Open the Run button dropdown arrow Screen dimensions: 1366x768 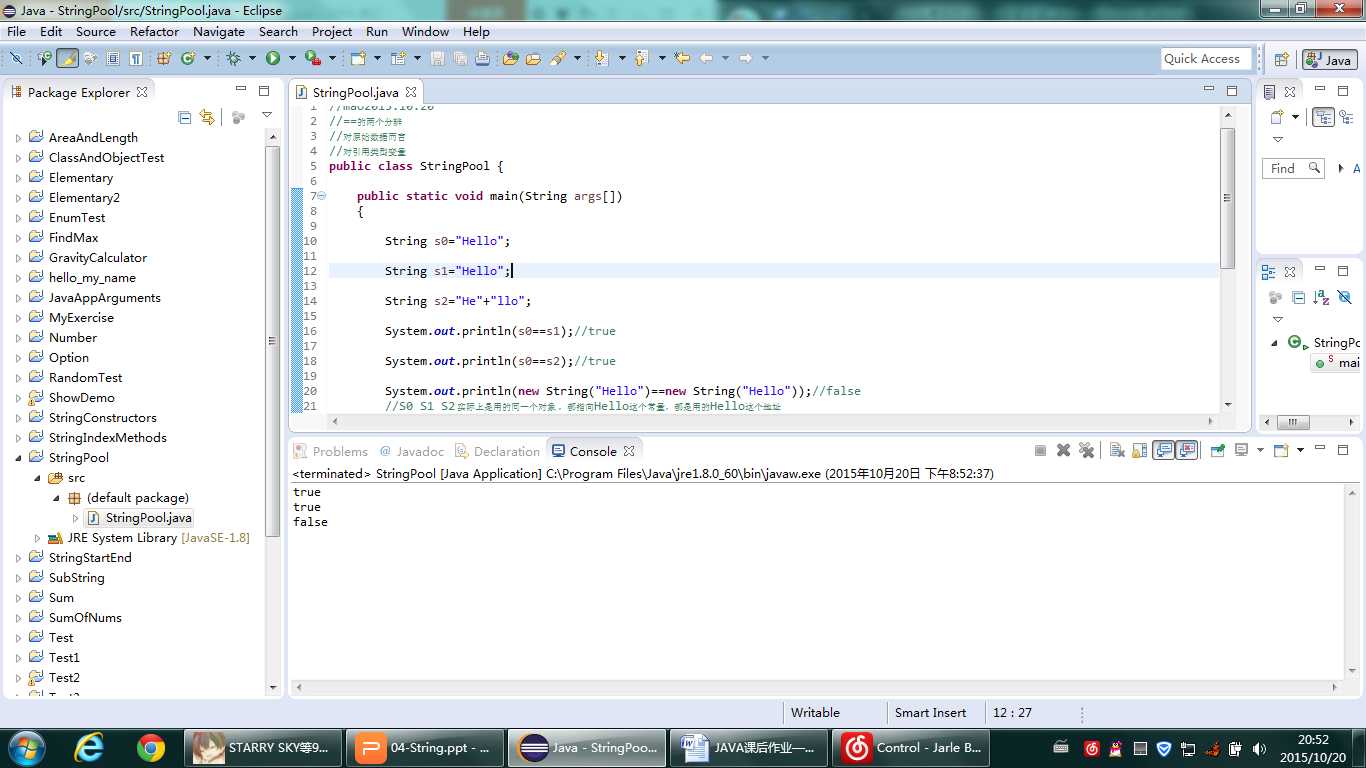tap(292, 58)
